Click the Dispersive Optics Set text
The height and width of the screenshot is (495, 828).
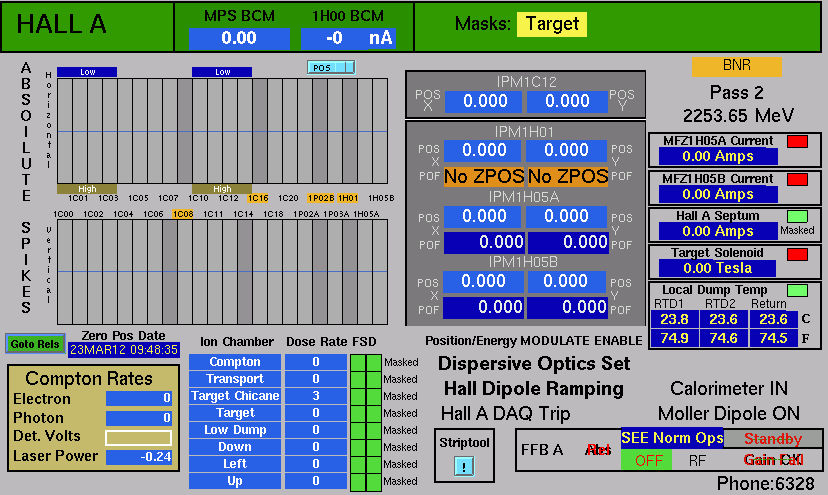pos(534,364)
